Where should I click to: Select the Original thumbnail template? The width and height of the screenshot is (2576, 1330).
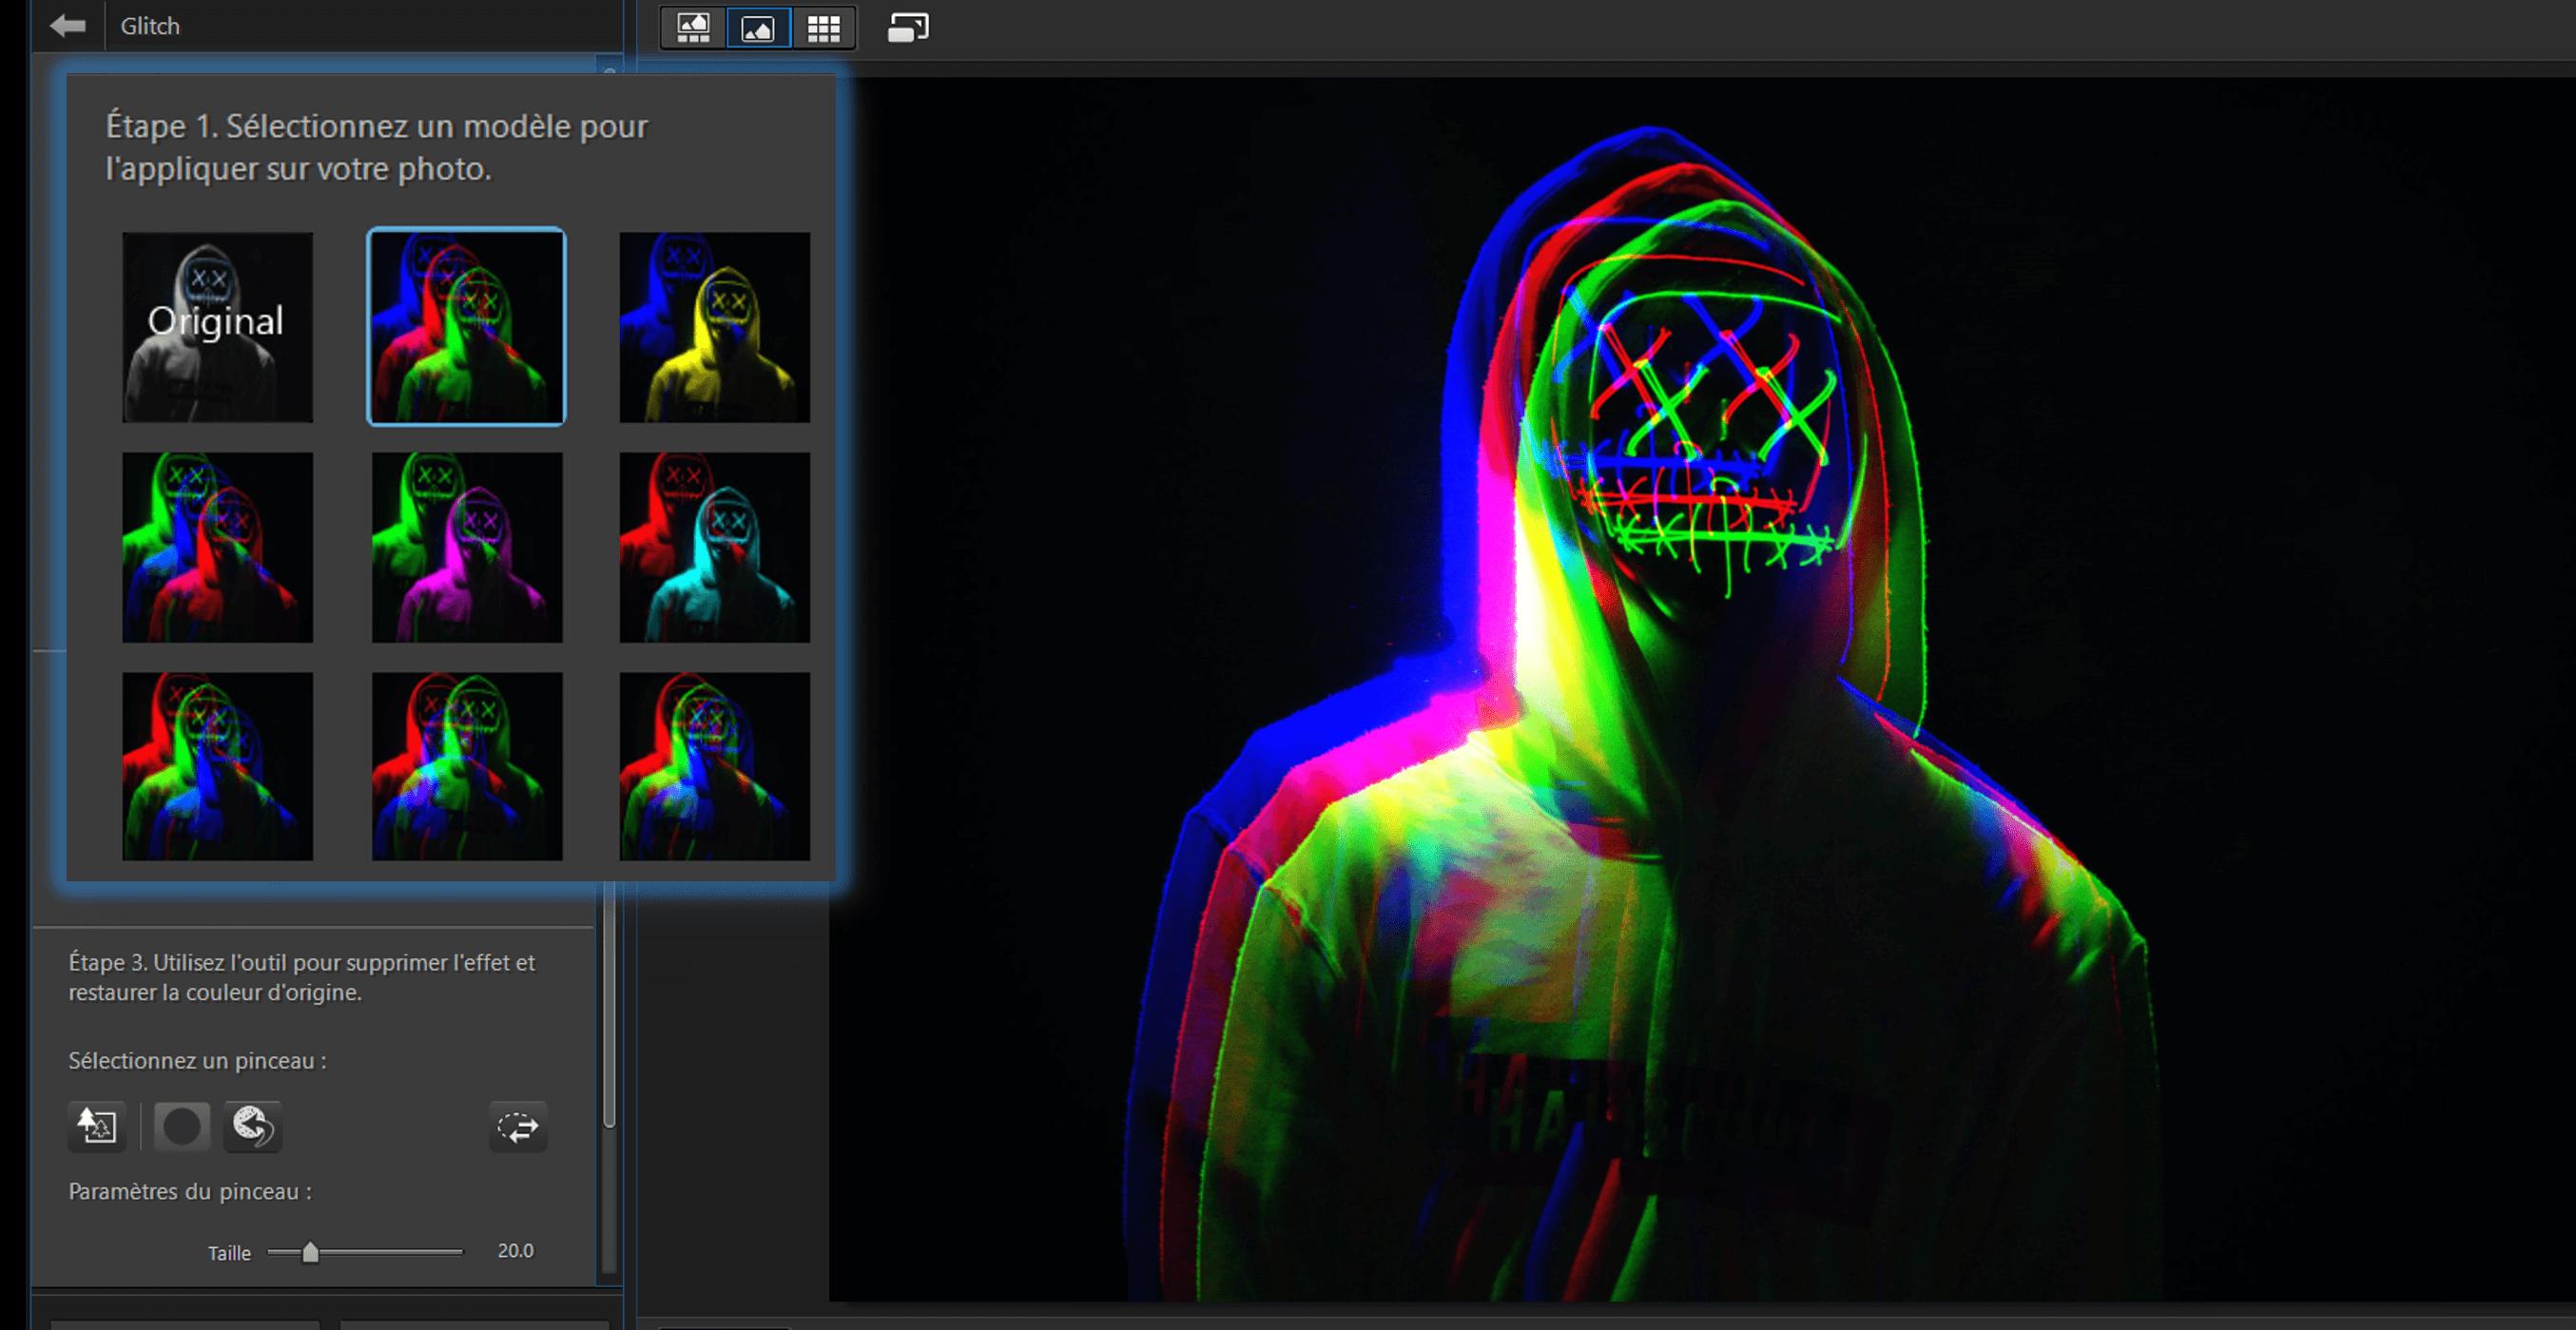click(217, 327)
